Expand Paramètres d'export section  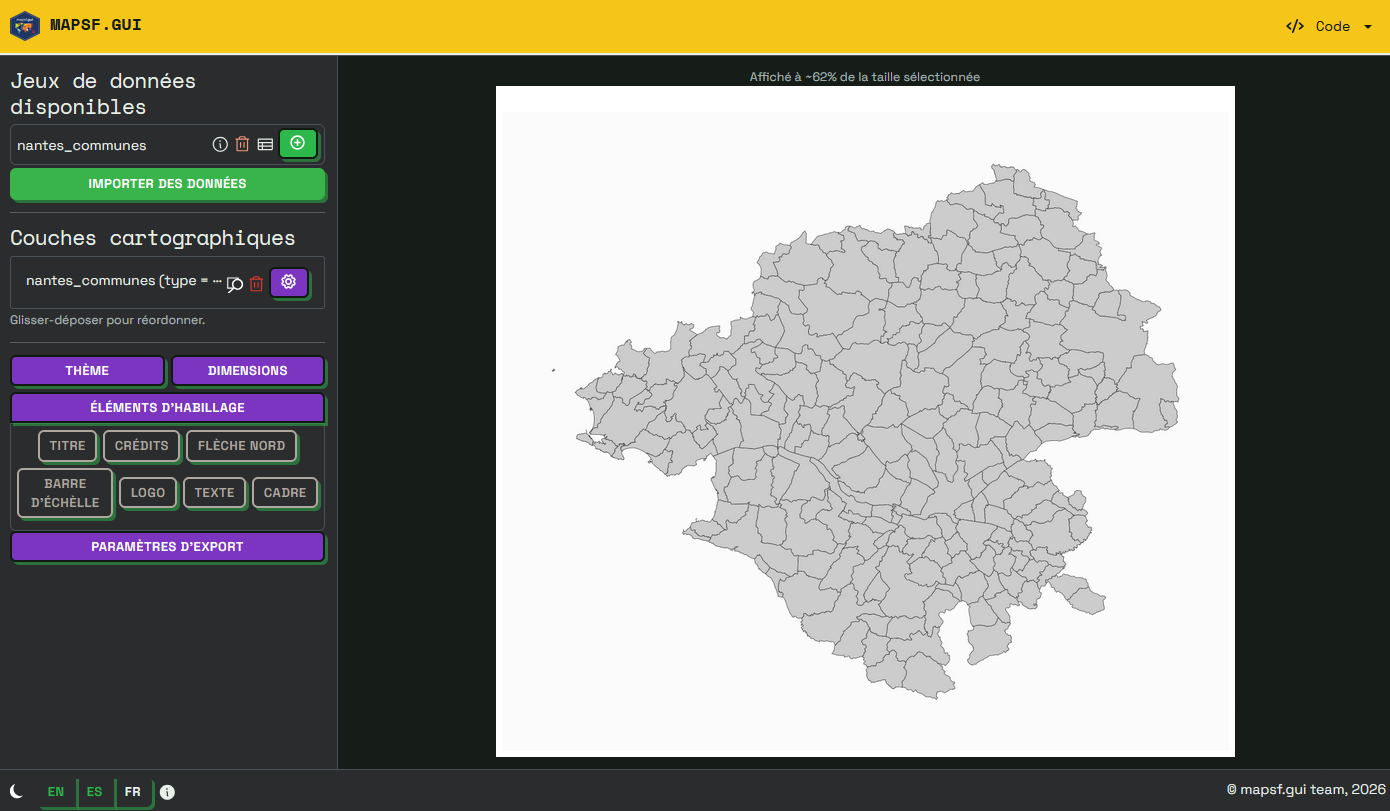pyautogui.click(x=167, y=546)
